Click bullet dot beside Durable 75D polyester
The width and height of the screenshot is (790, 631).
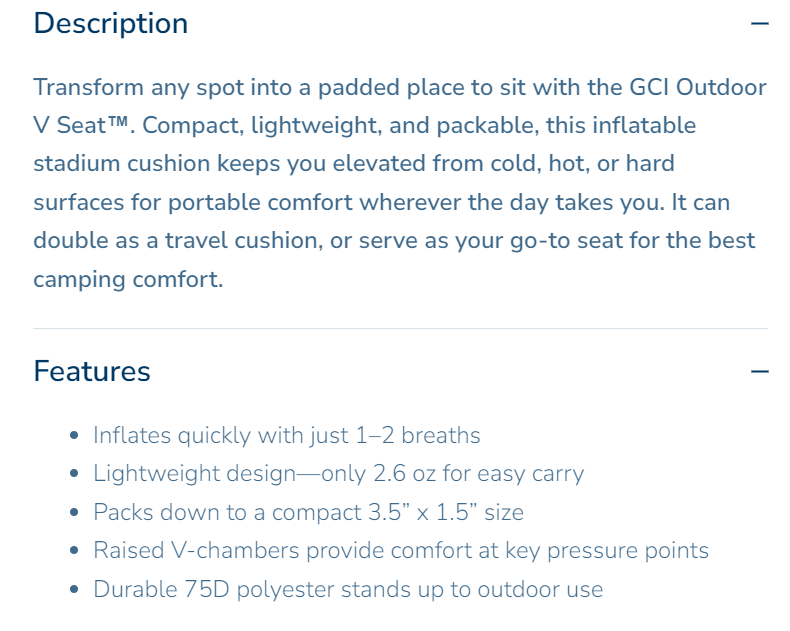pyautogui.click(x=75, y=590)
